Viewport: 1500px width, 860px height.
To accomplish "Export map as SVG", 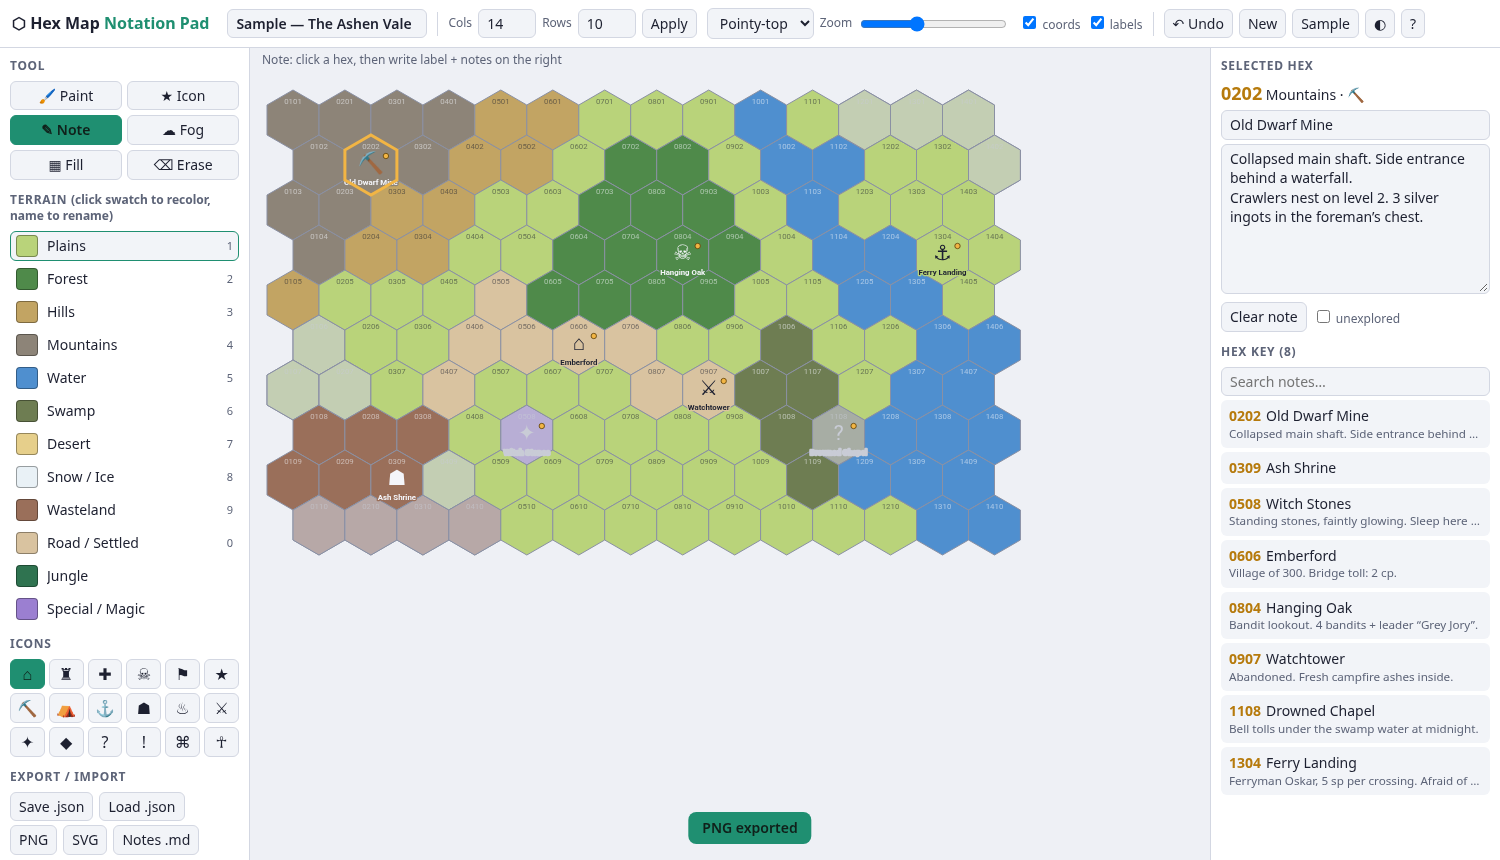I will (x=85, y=840).
